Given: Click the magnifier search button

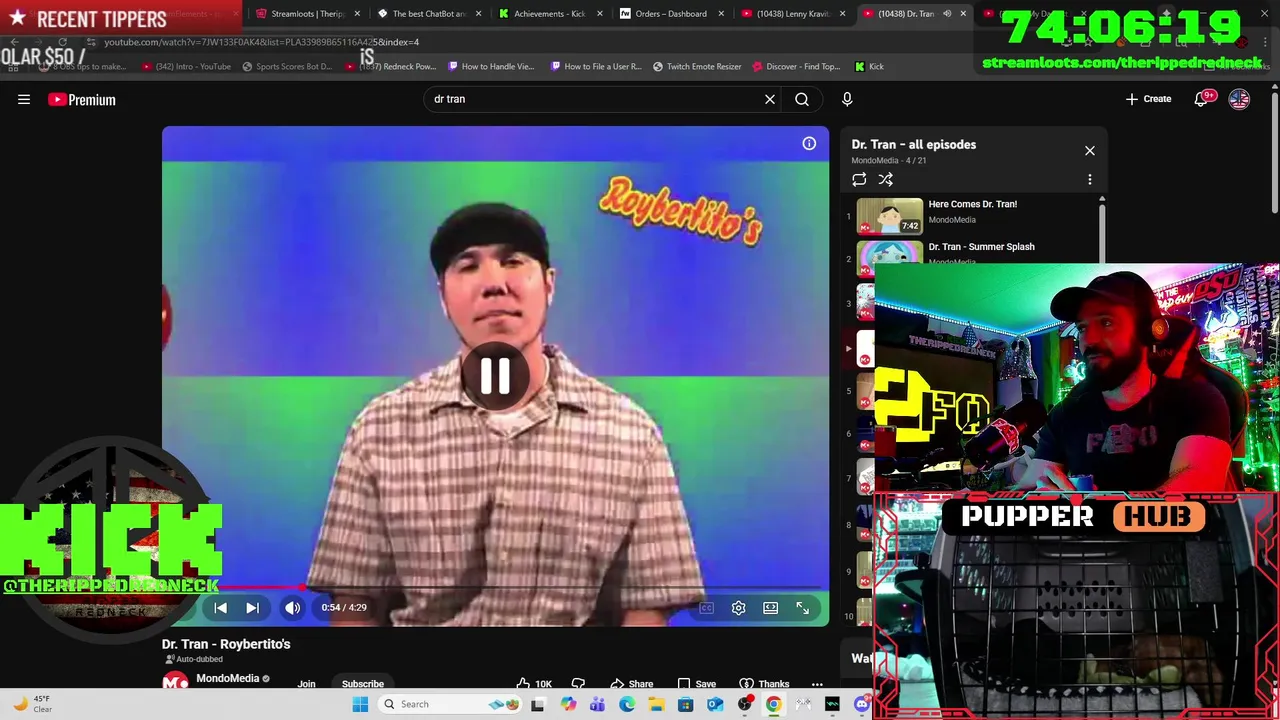Looking at the screenshot, I should pyautogui.click(x=802, y=99).
